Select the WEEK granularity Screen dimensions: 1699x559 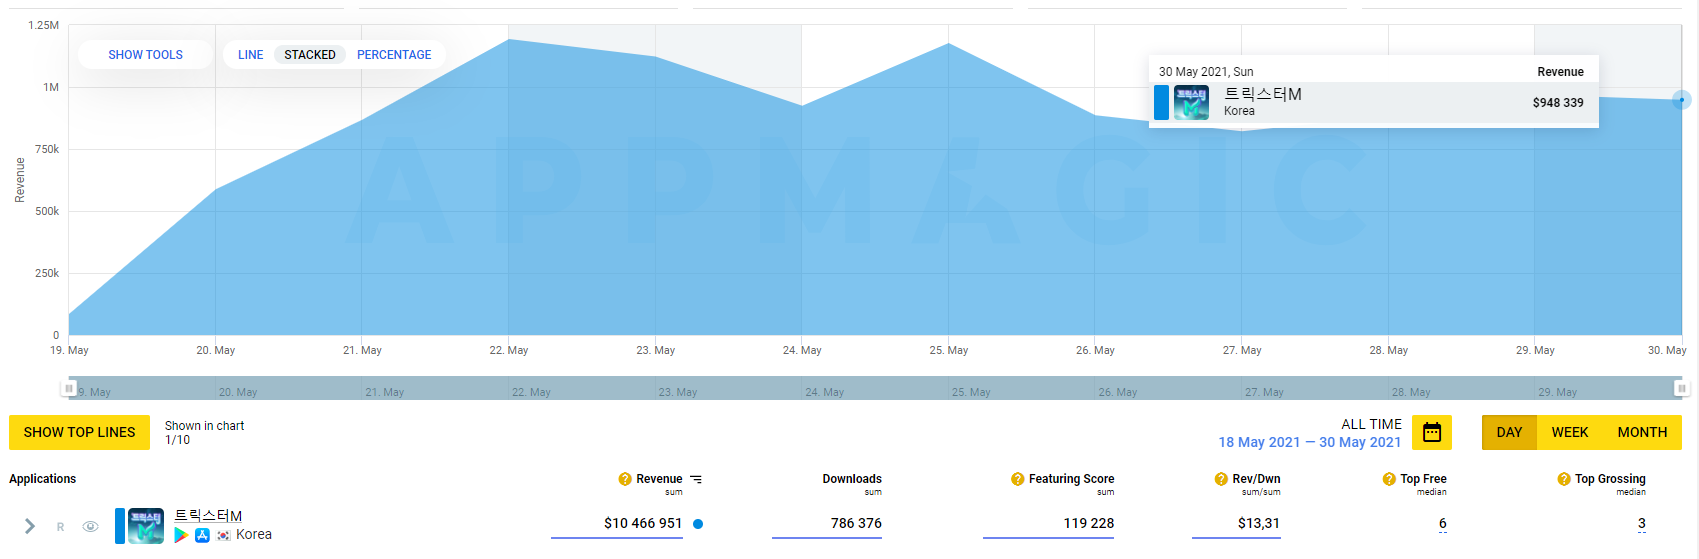[x=1569, y=432]
